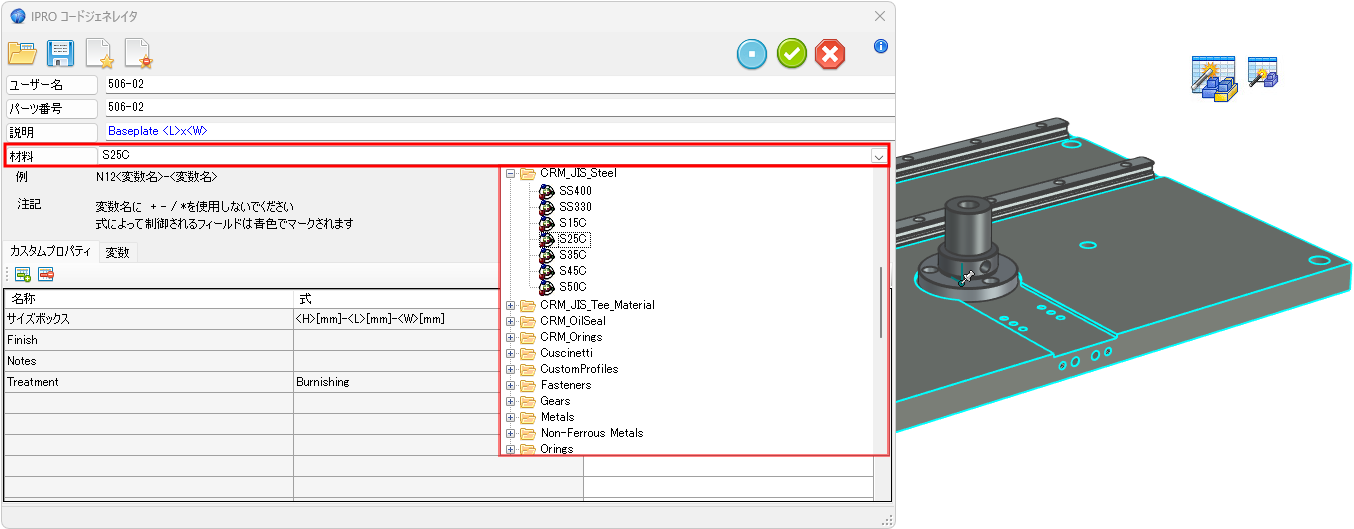This screenshot has width=1354, height=529.
Task: Click the 材料 field showing S25C
Action: pyautogui.click(x=483, y=156)
